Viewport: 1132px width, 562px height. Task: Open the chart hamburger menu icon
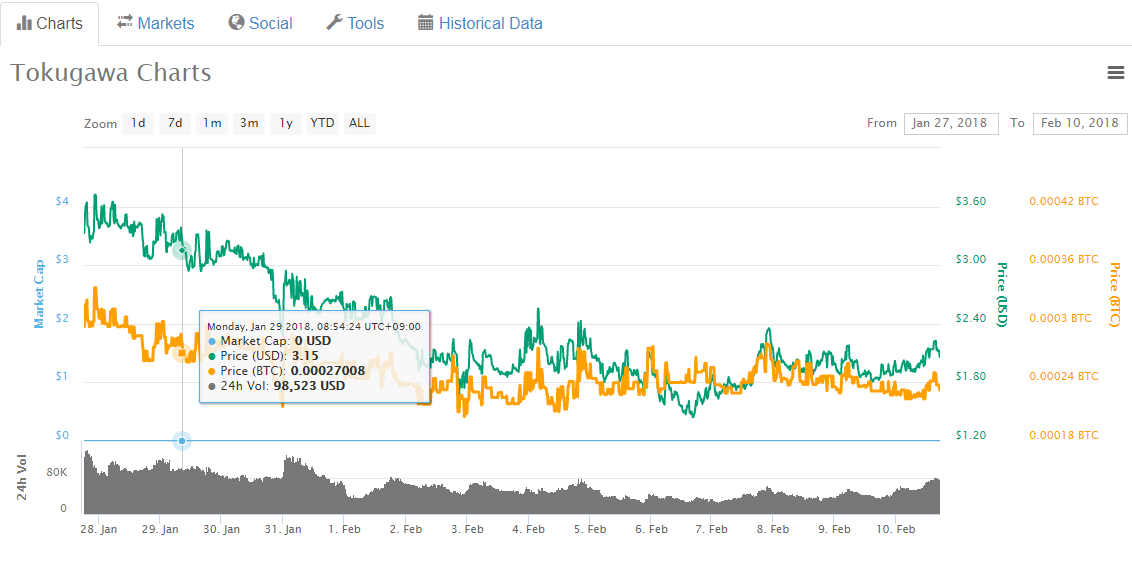[1115, 72]
